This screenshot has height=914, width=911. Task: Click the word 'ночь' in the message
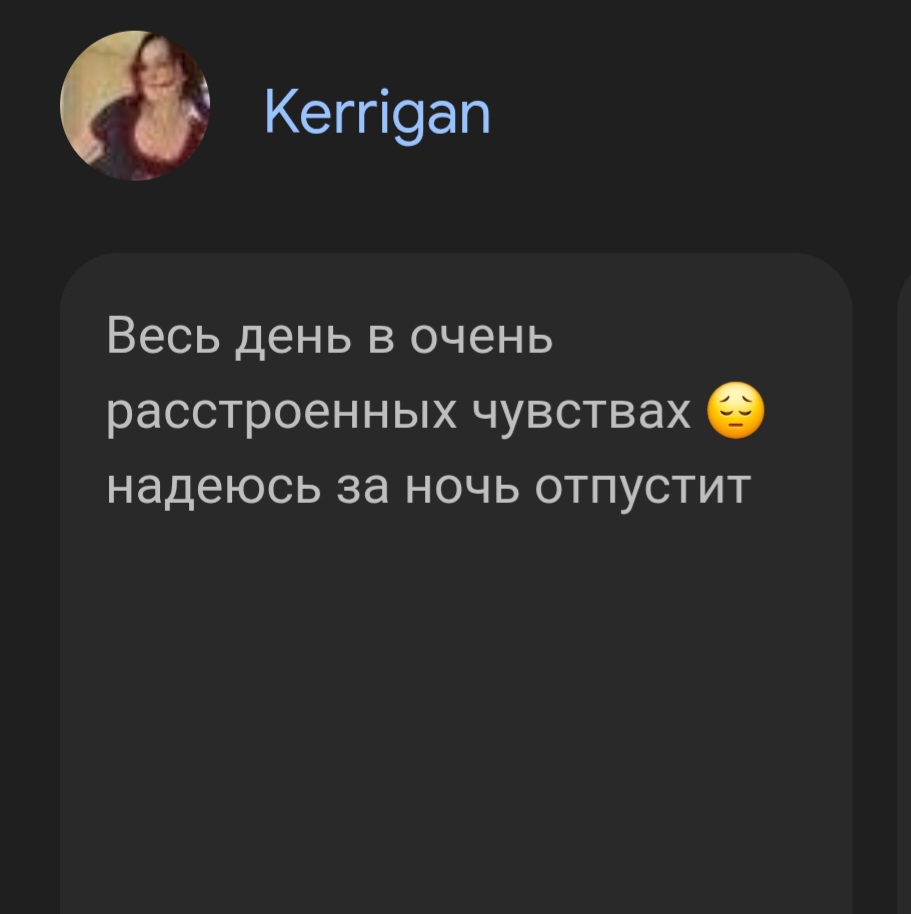[462, 487]
